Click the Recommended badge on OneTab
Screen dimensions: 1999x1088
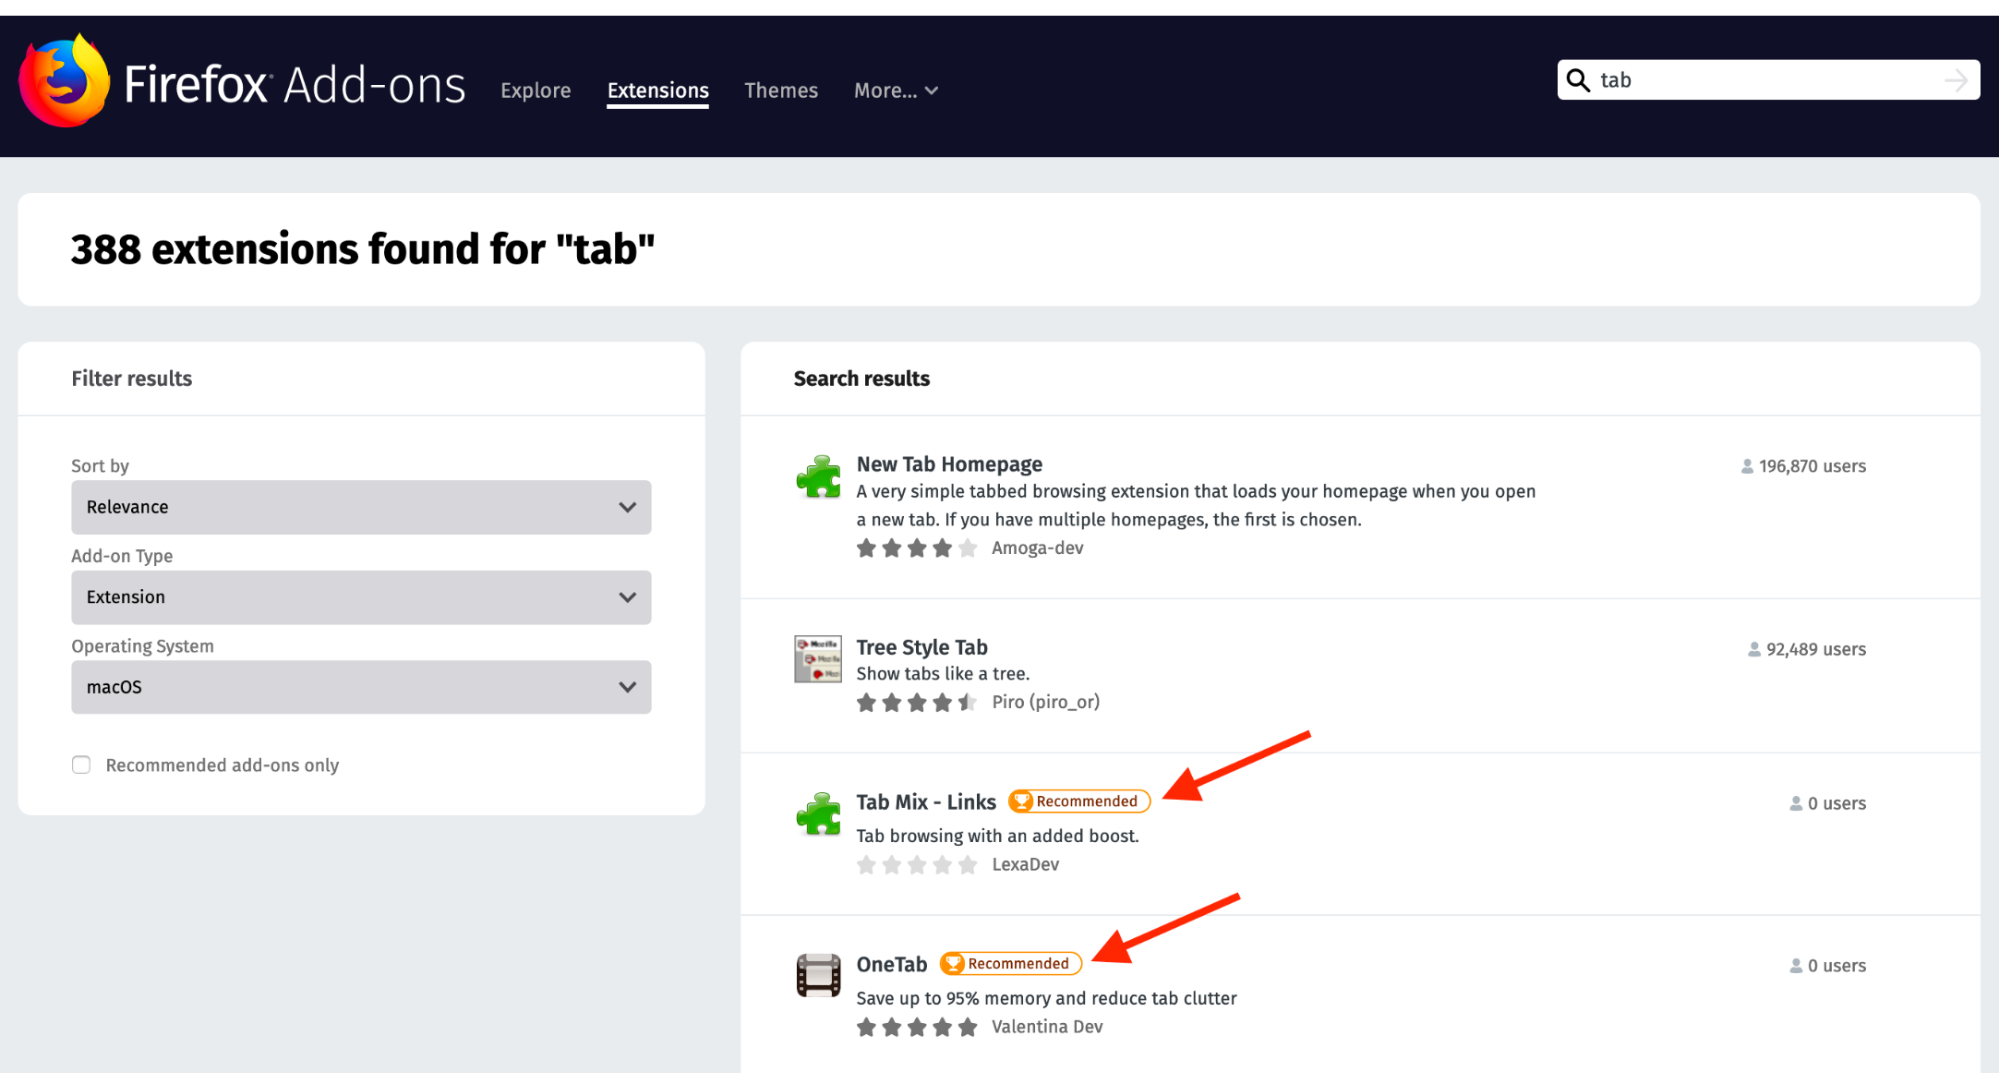(x=1012, y=963)
